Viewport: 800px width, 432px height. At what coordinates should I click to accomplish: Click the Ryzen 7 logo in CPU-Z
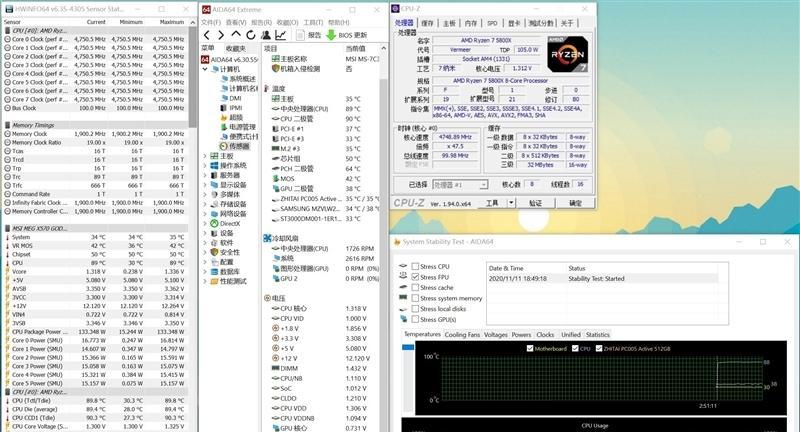click(x=567, y=54)
